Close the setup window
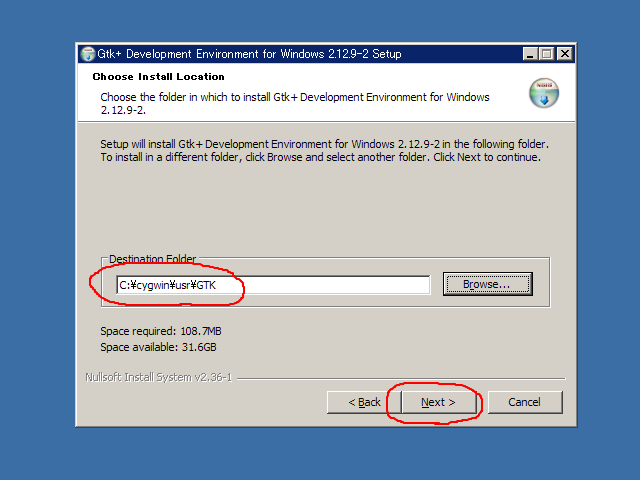Screen dimensions: 640x480 point(565,54)
